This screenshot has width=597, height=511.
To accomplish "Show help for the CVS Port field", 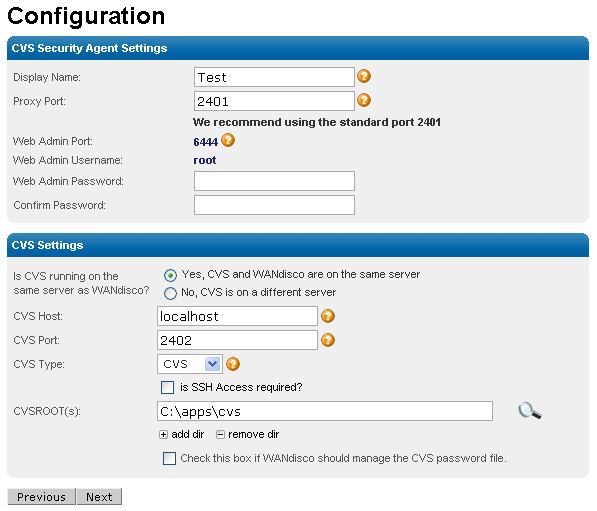I will [328, 340].
